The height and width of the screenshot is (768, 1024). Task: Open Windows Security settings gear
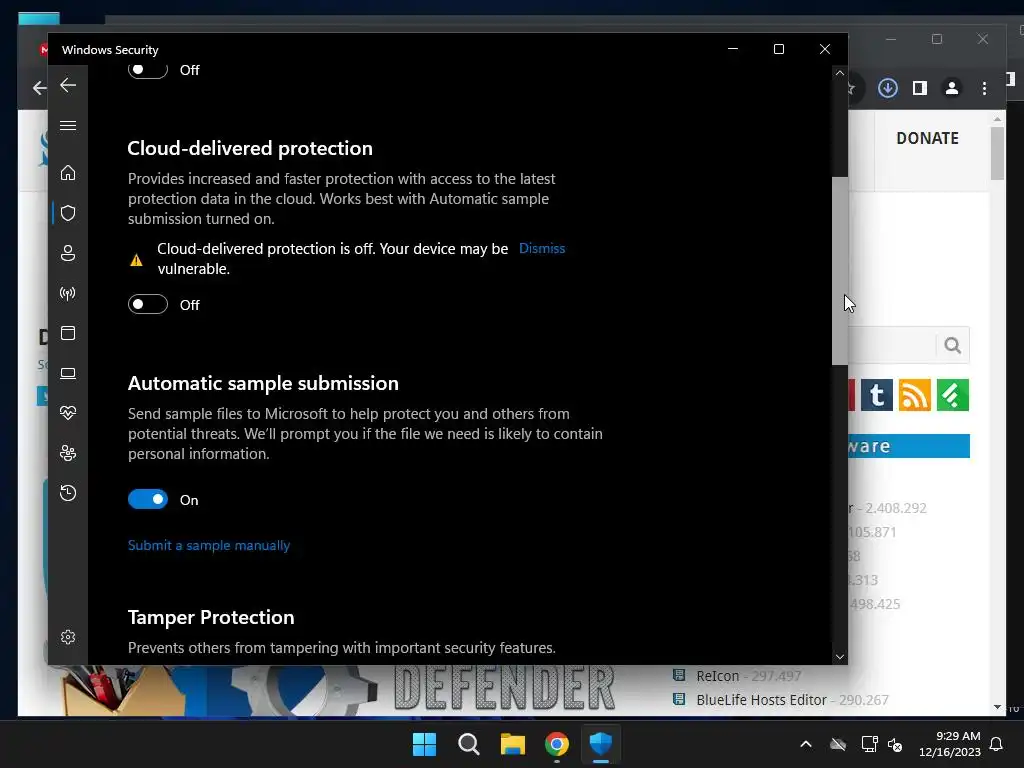pyautogui.click(x=68, y=637)
